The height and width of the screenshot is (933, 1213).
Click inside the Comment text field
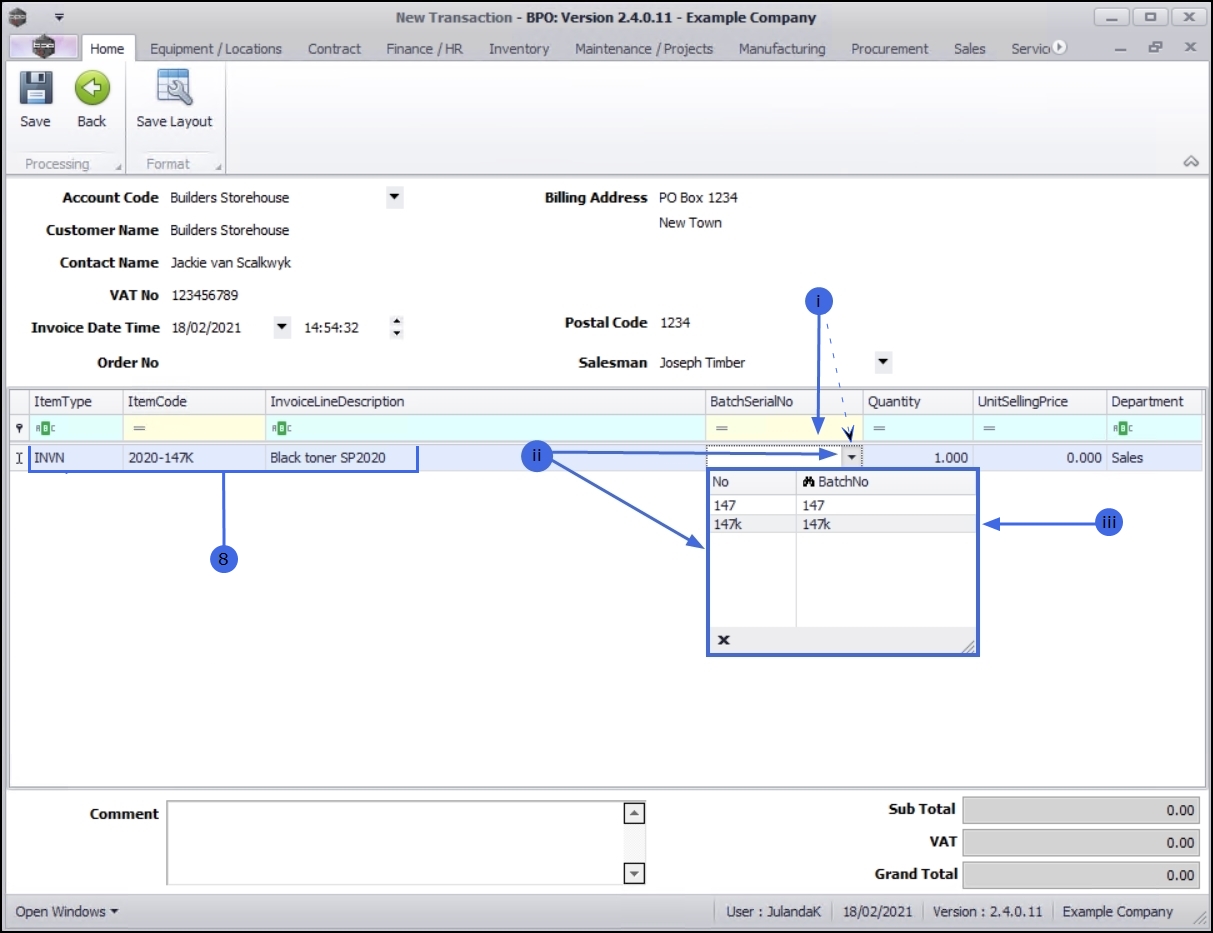point(395,842)
